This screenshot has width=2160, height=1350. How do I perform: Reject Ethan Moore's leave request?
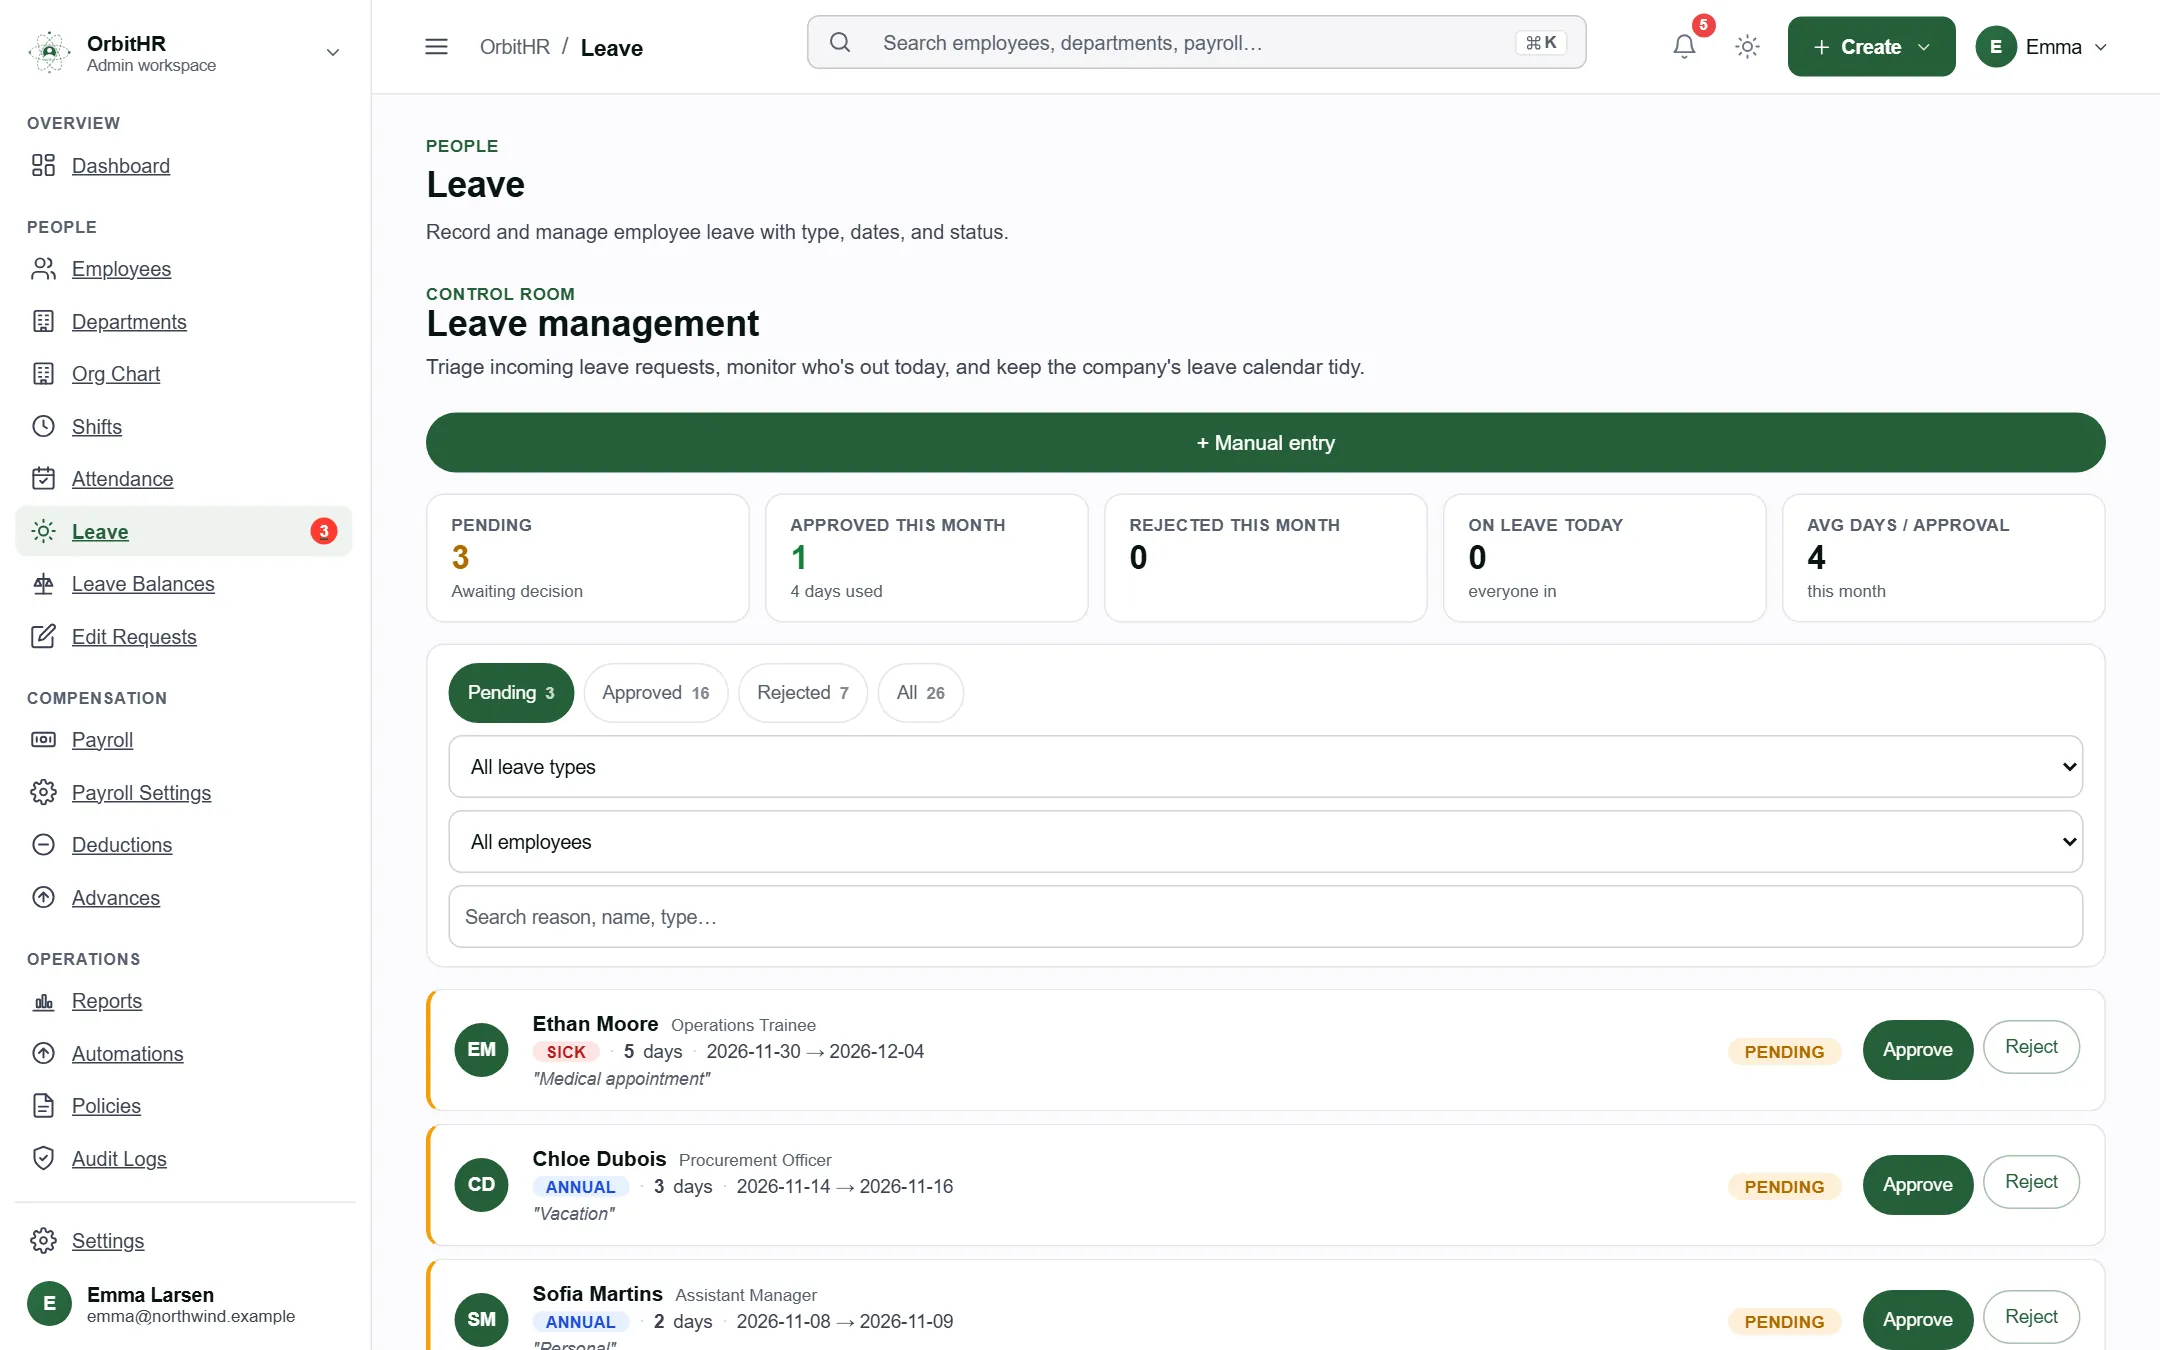(2031, 1046)
